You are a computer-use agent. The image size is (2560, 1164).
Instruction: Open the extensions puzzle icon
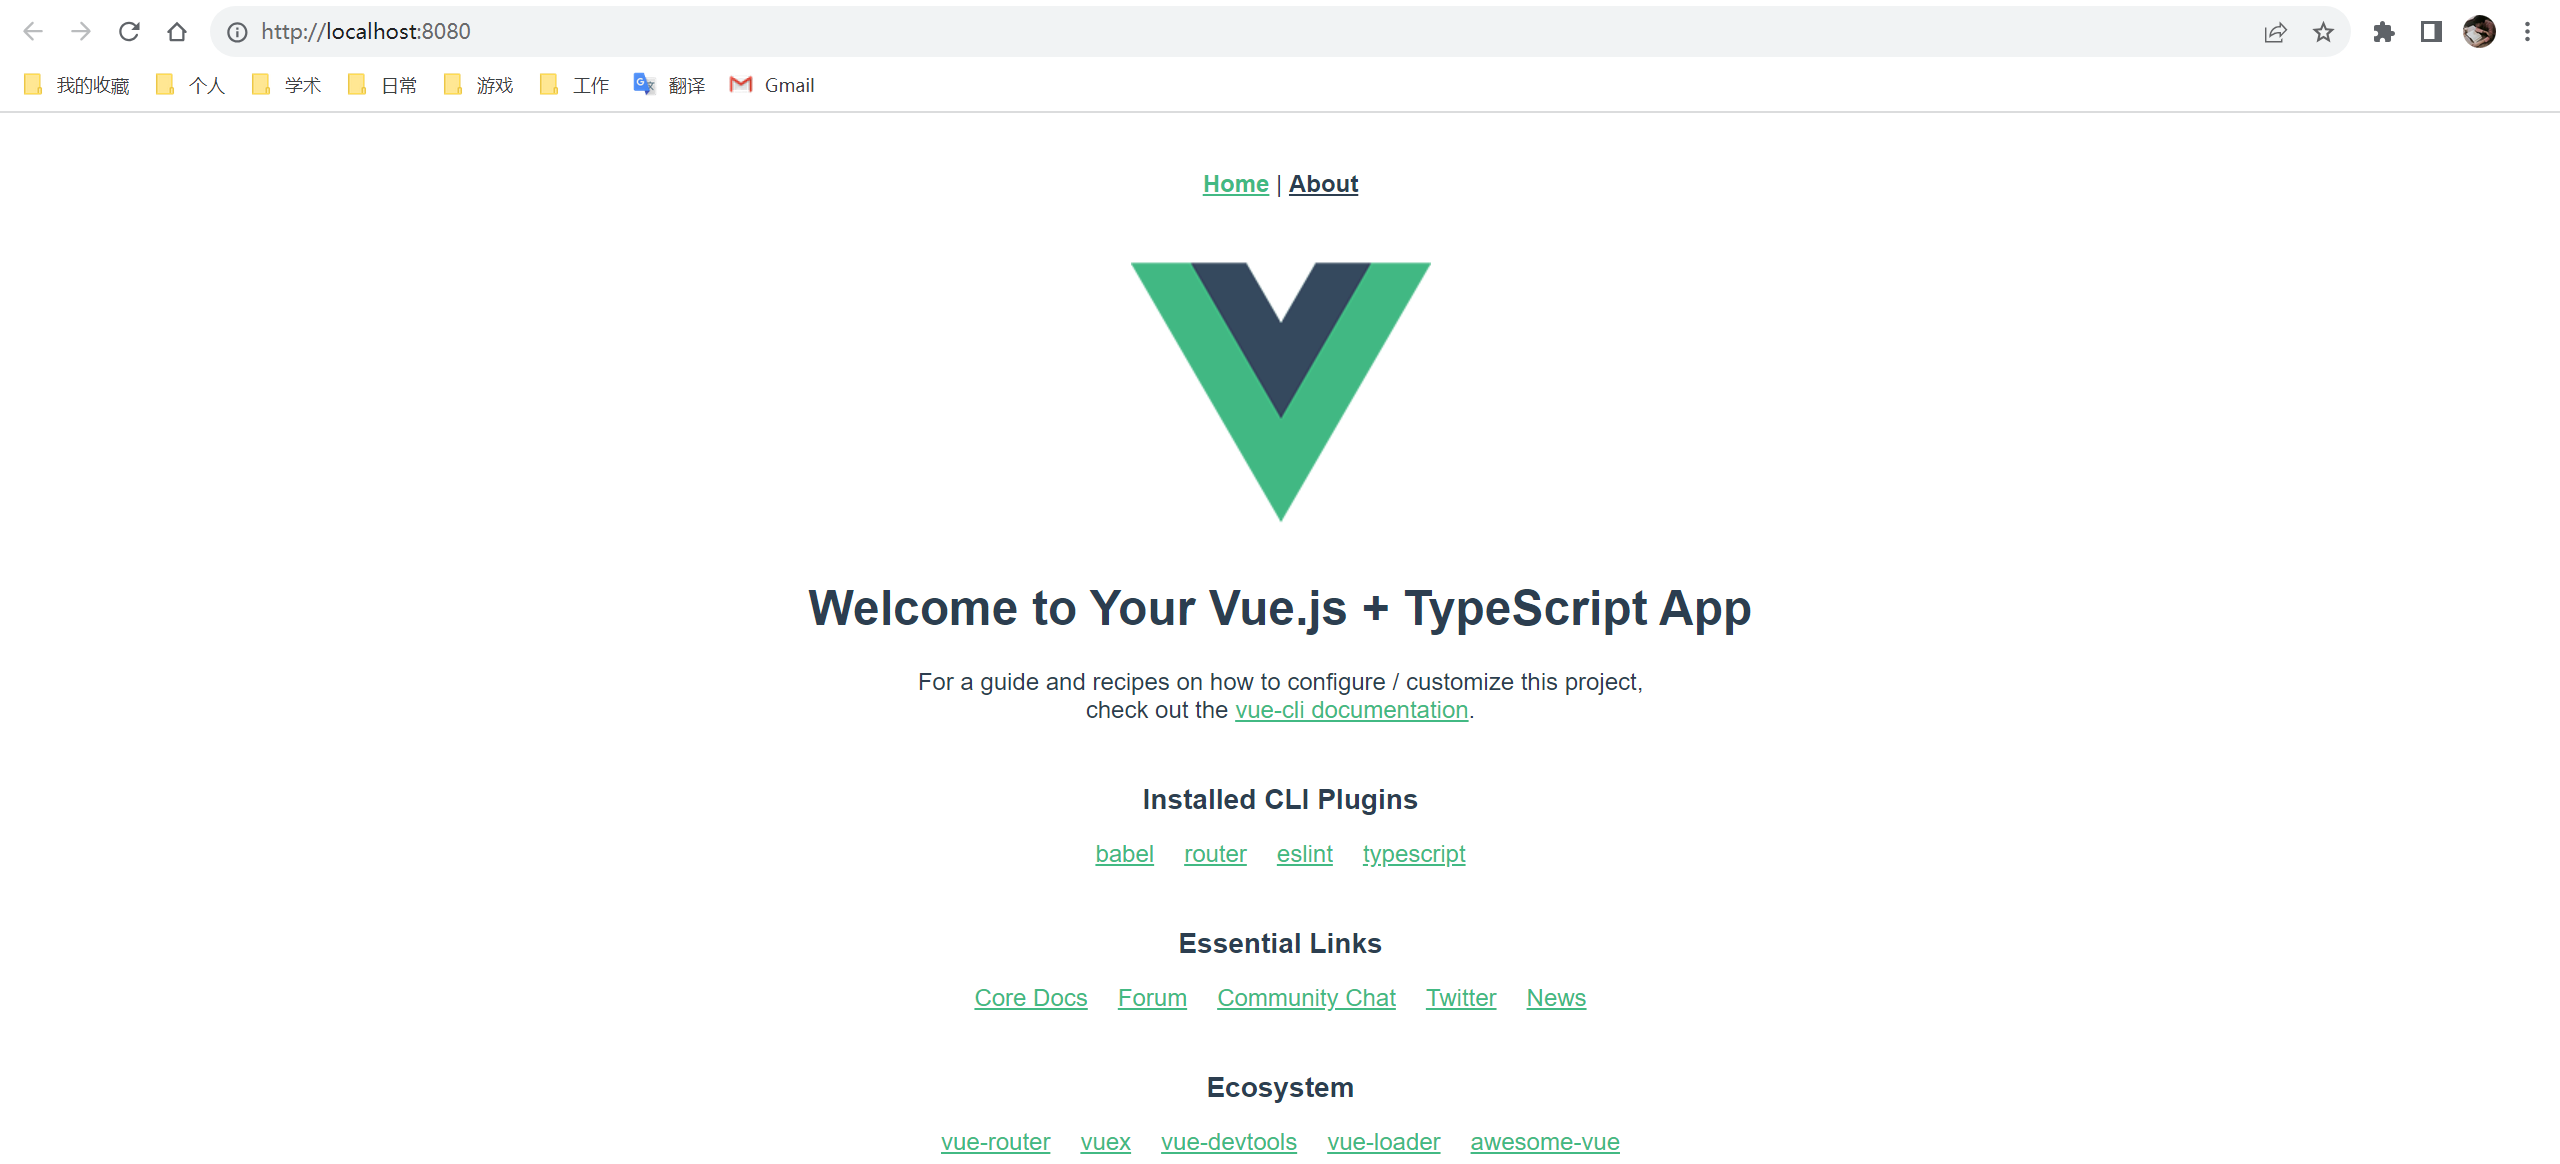pos(2383,32)
